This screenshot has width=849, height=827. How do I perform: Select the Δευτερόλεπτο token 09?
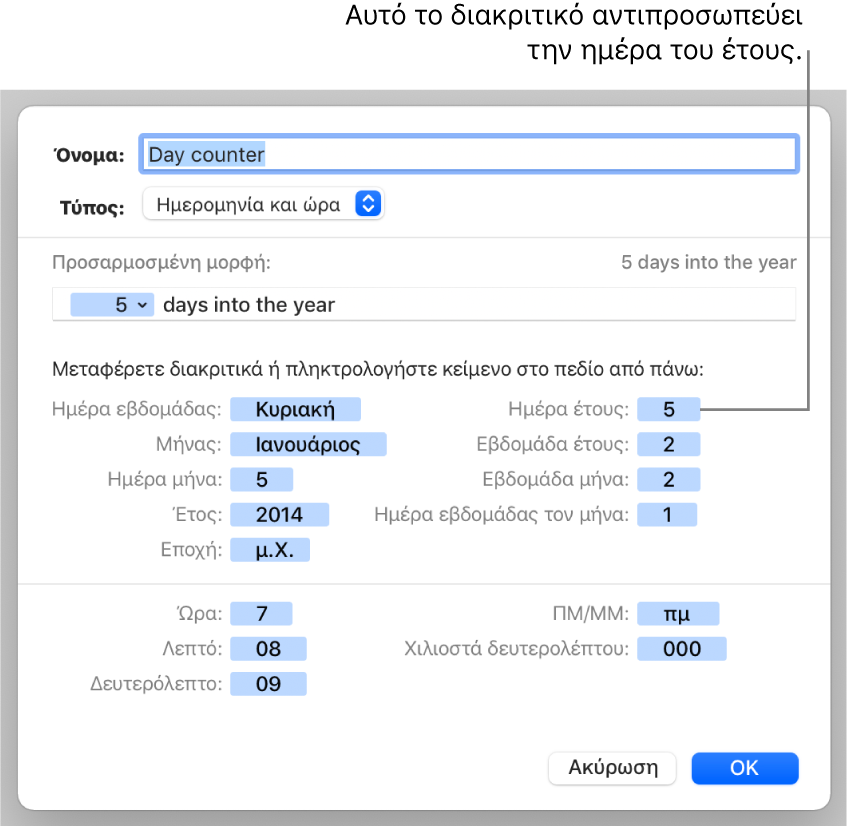click(x=269, y=684)
